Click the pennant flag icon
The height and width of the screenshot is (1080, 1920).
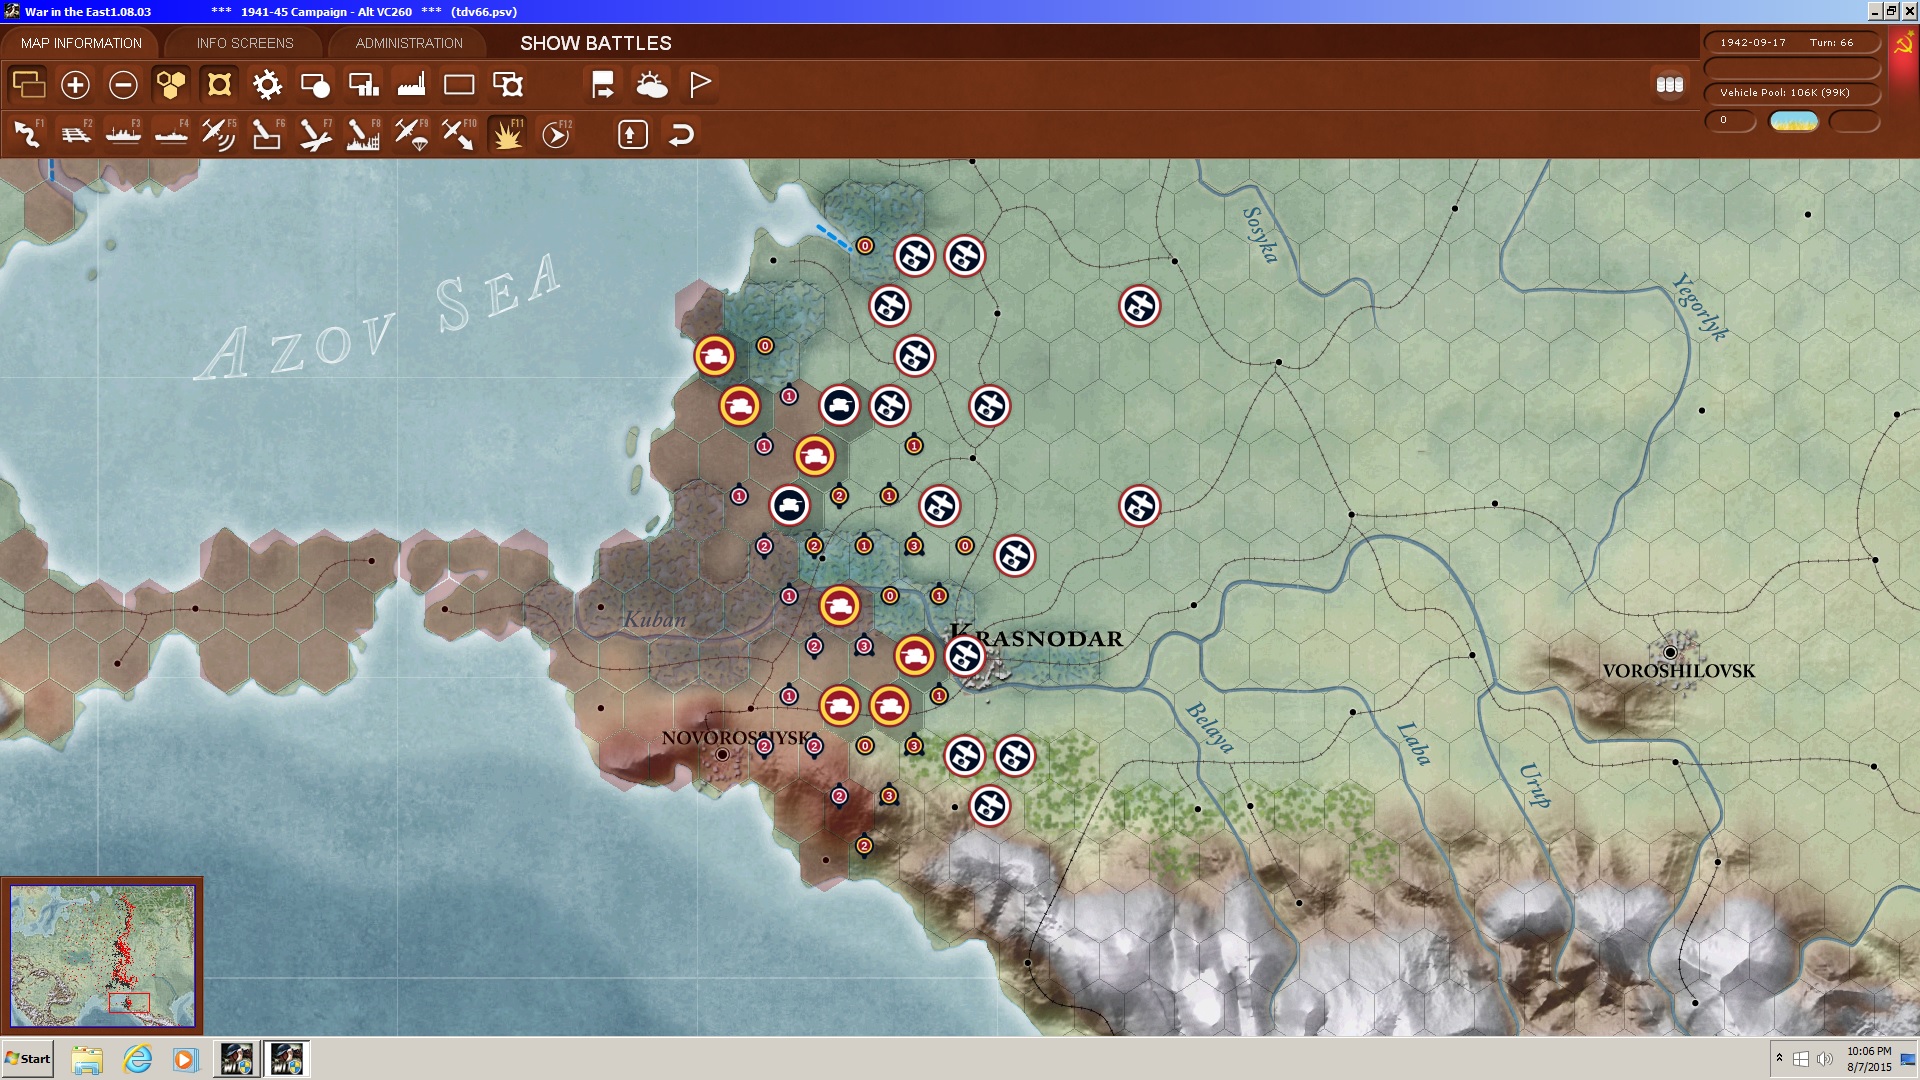pos(700,85)
